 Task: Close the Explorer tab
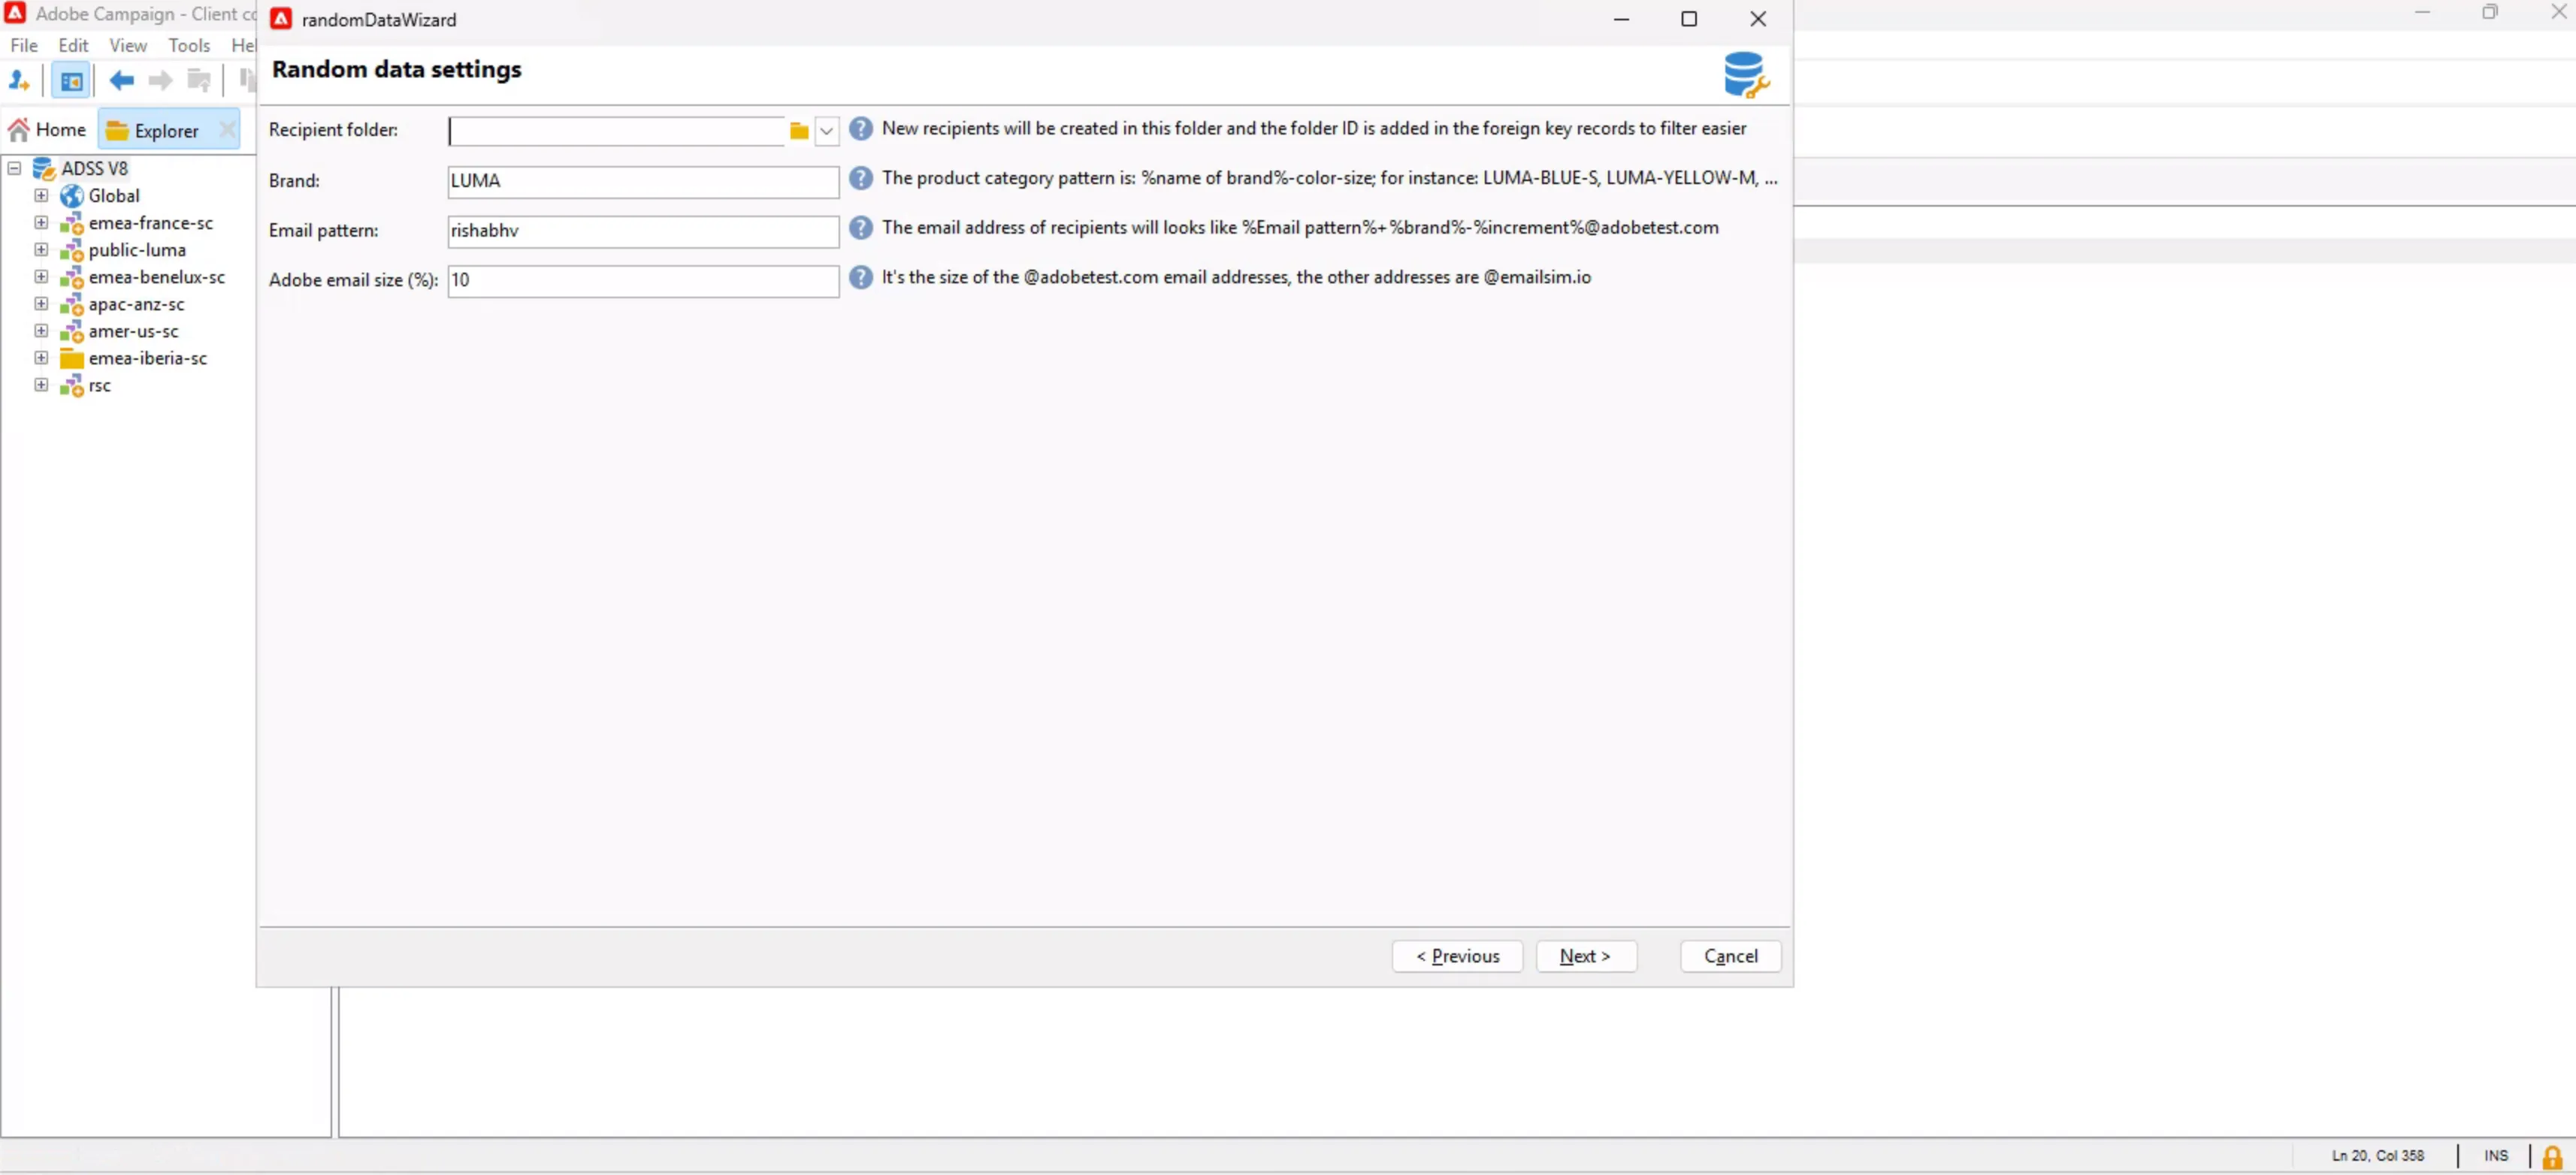(228, 130)
